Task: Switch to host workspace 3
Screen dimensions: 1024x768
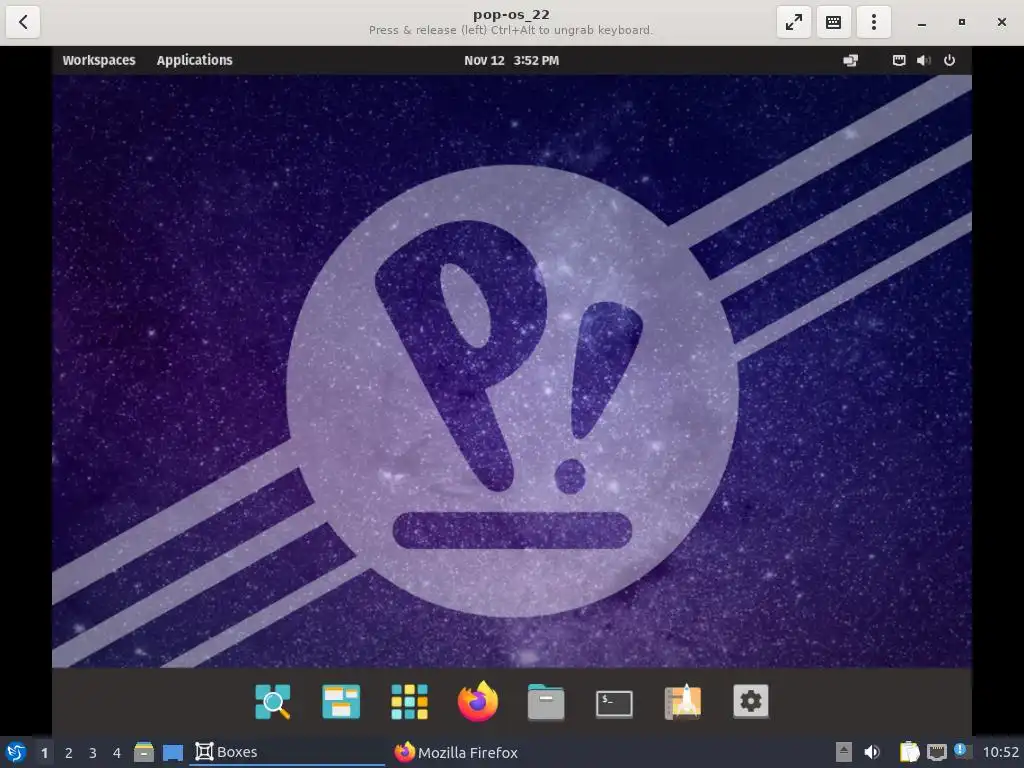Action: (93, 753)
